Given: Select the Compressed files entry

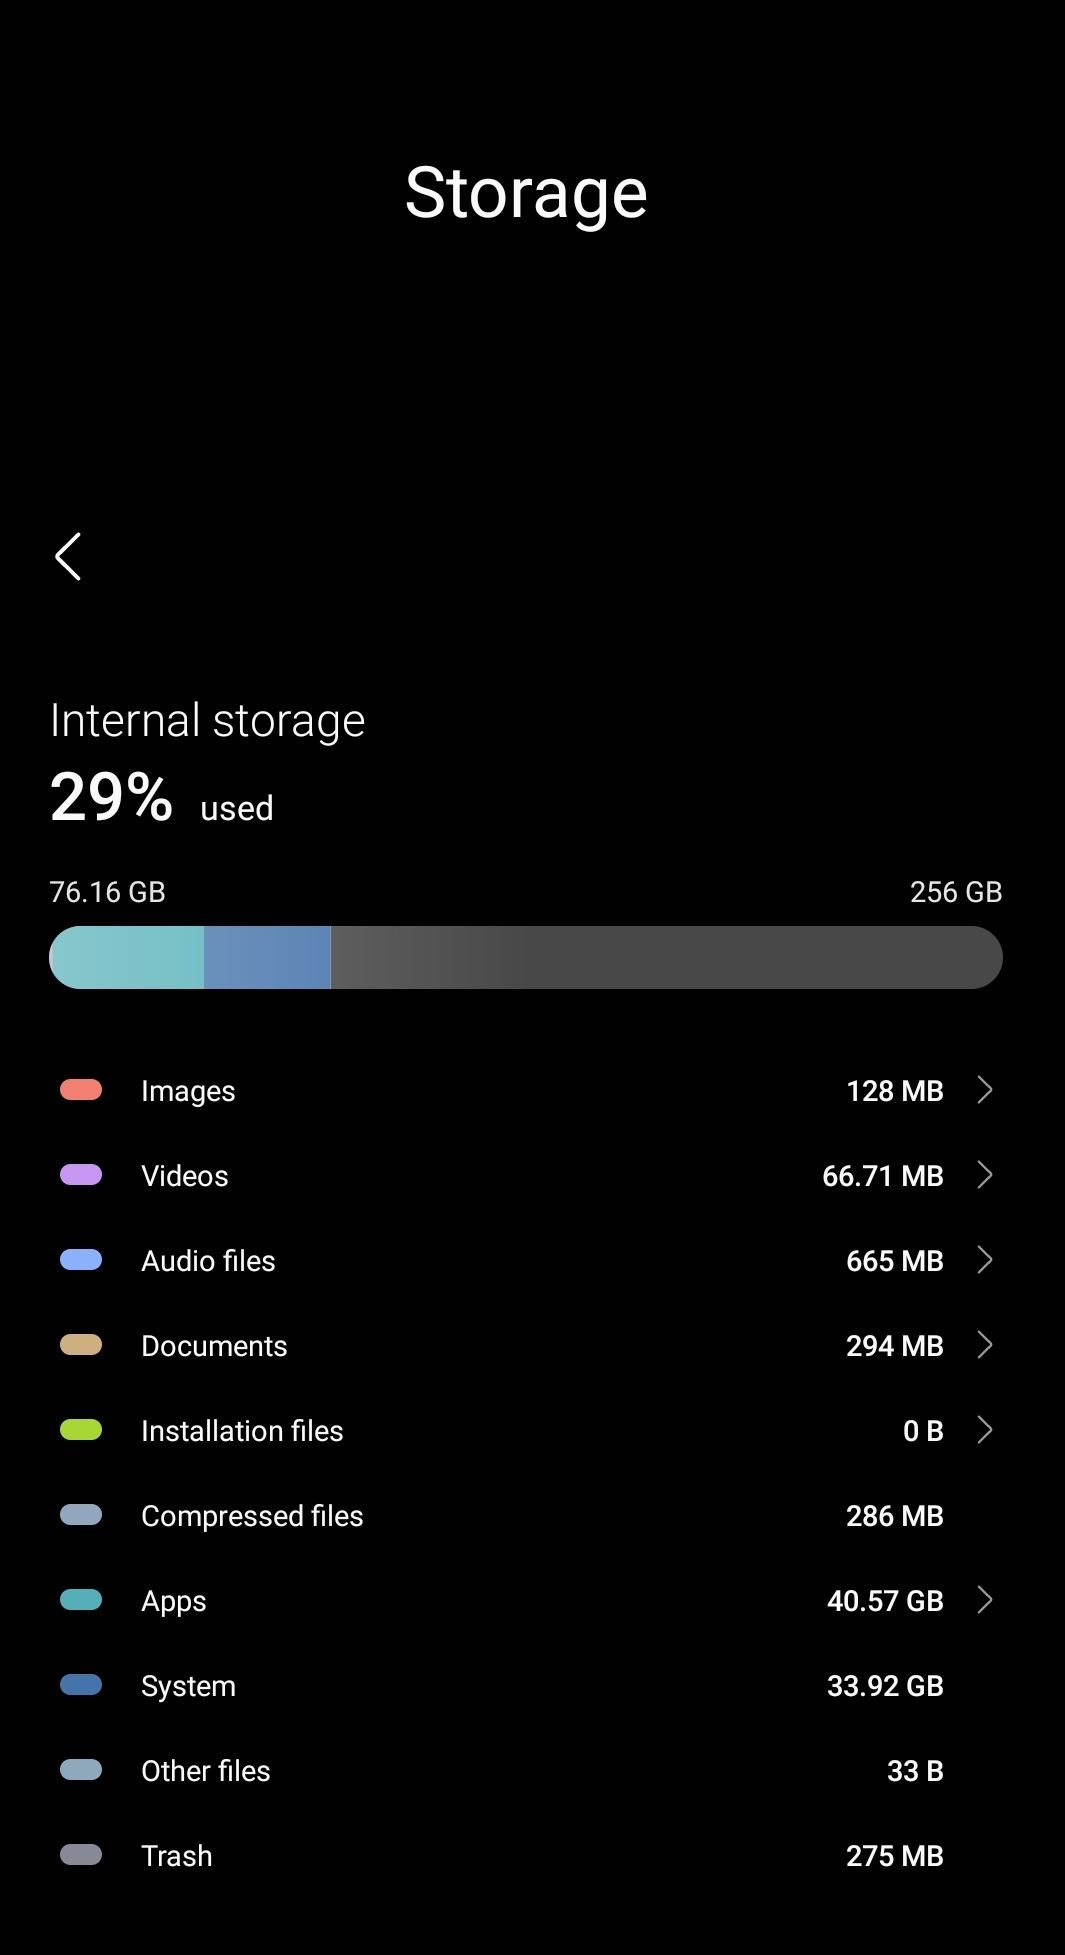Looking at the screenshot, I should point(252,1516).
